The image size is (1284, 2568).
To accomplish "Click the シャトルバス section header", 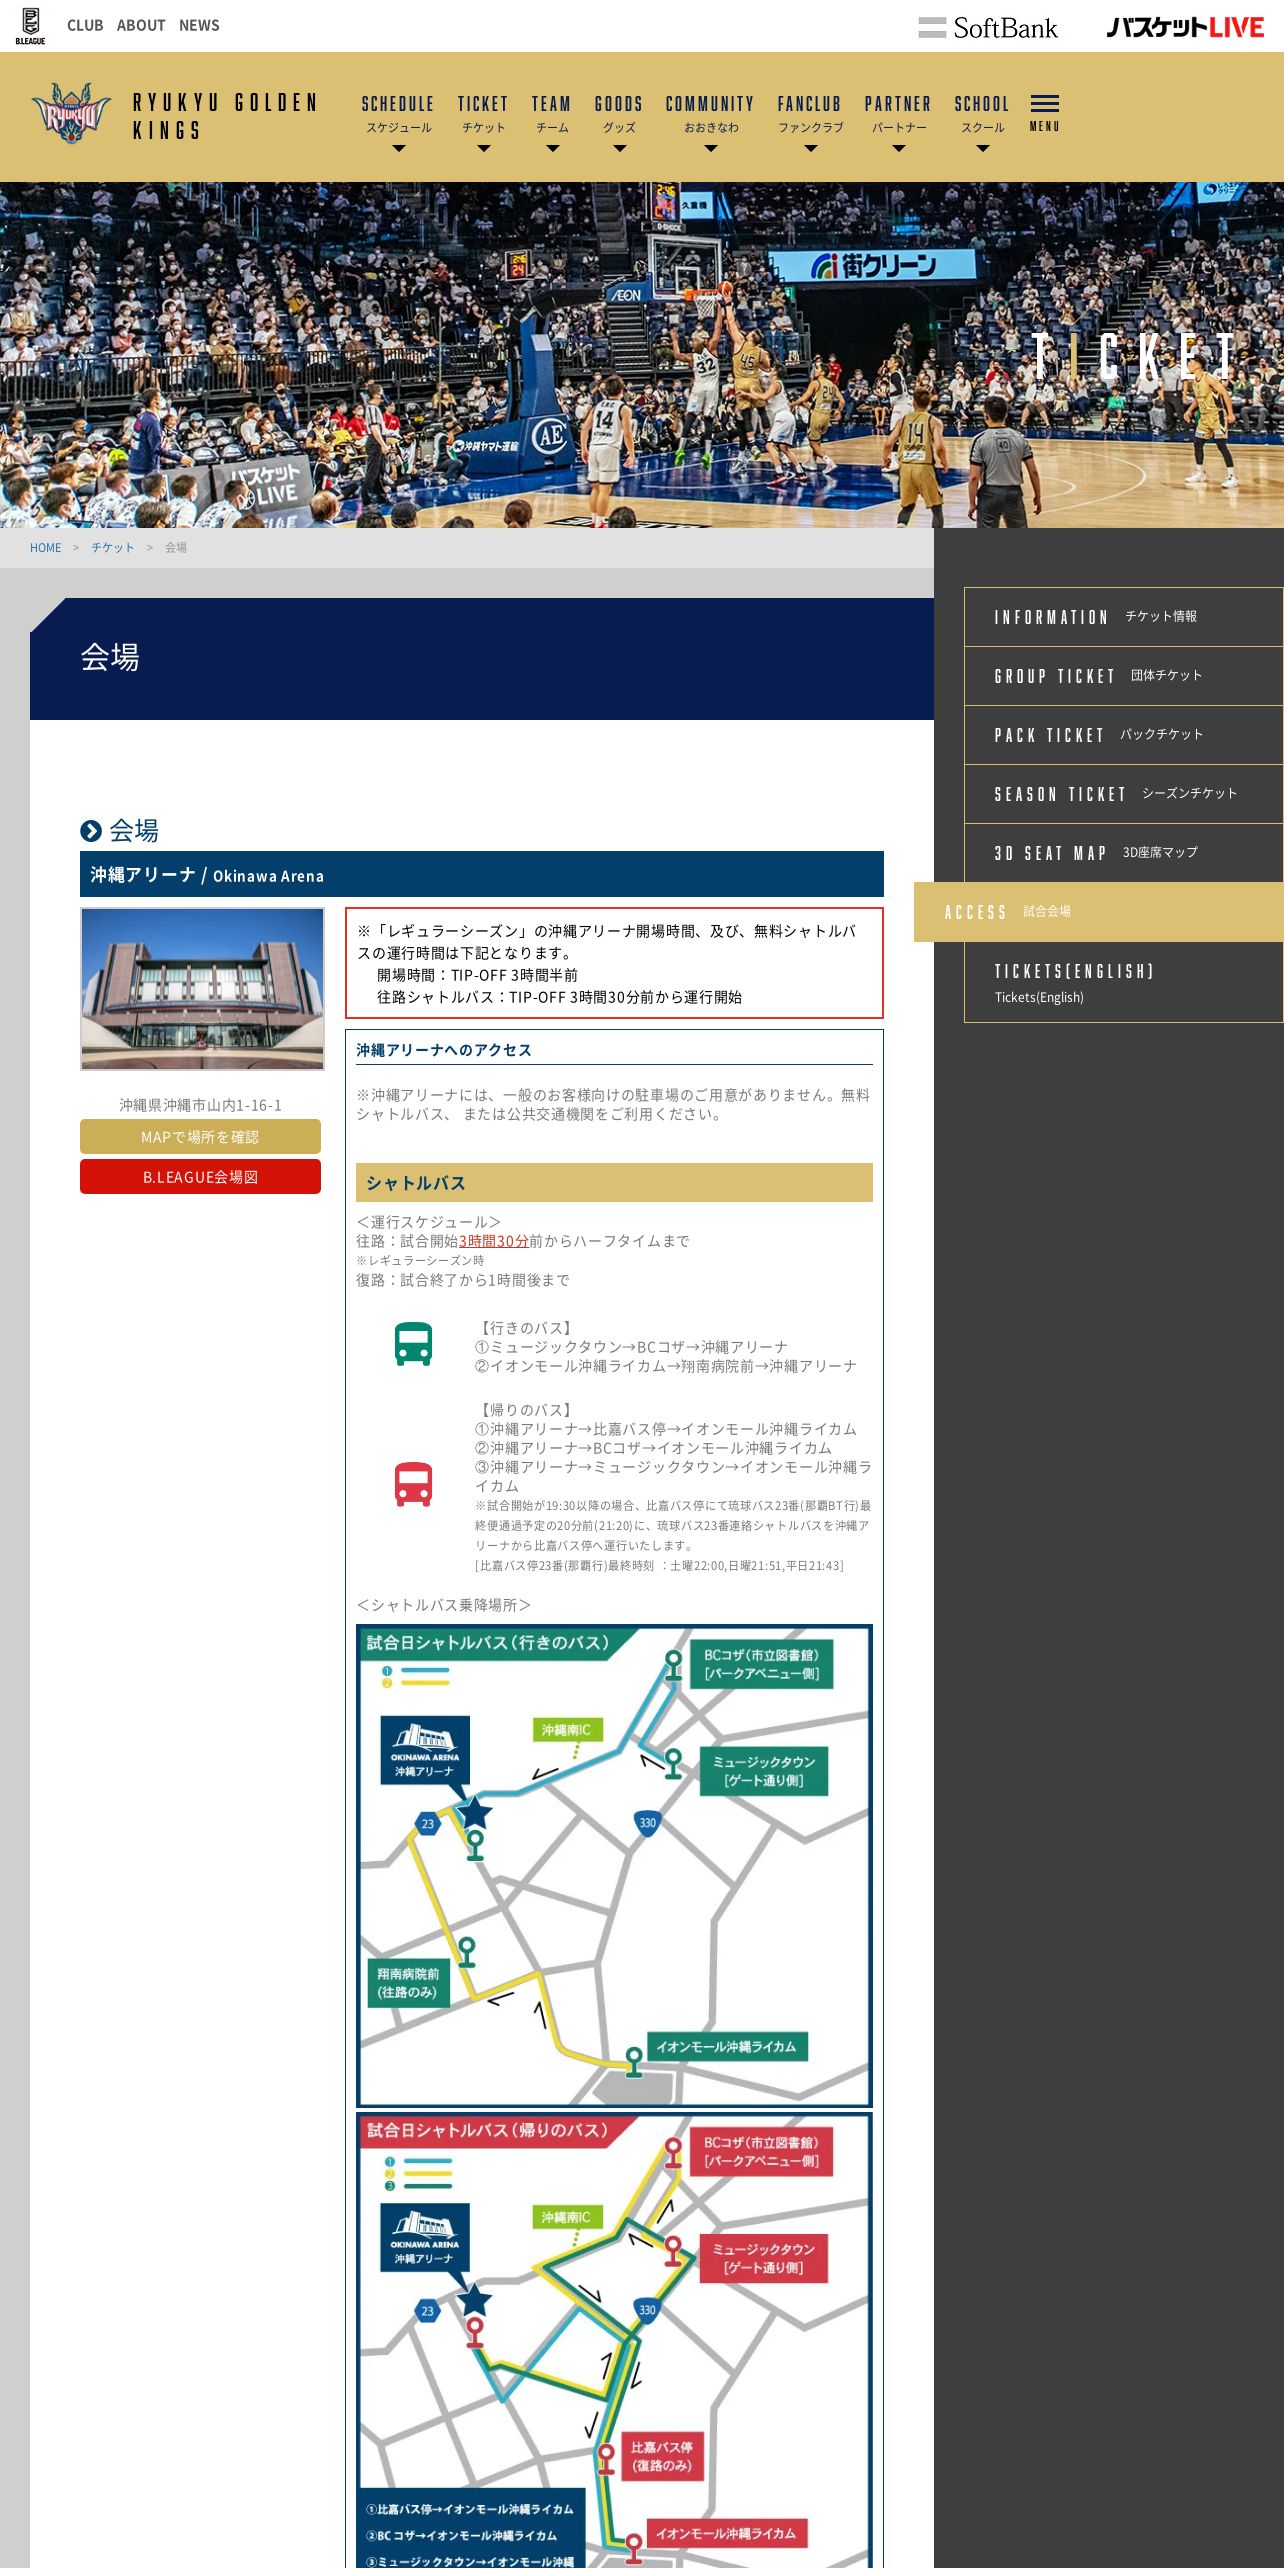I will tap(614, 1183).
